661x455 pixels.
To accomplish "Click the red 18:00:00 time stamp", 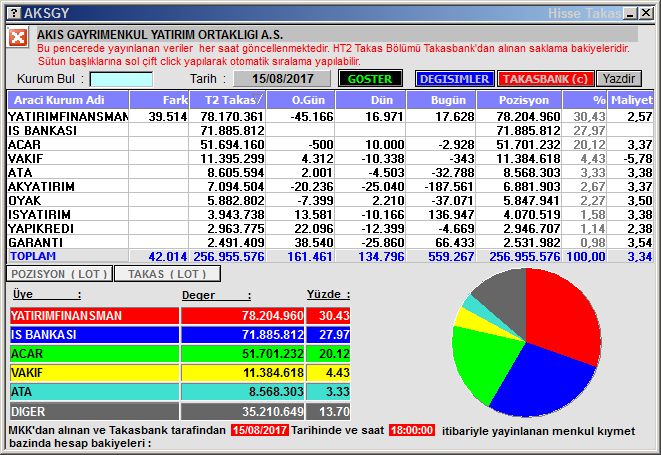I will tap(412, 430).
